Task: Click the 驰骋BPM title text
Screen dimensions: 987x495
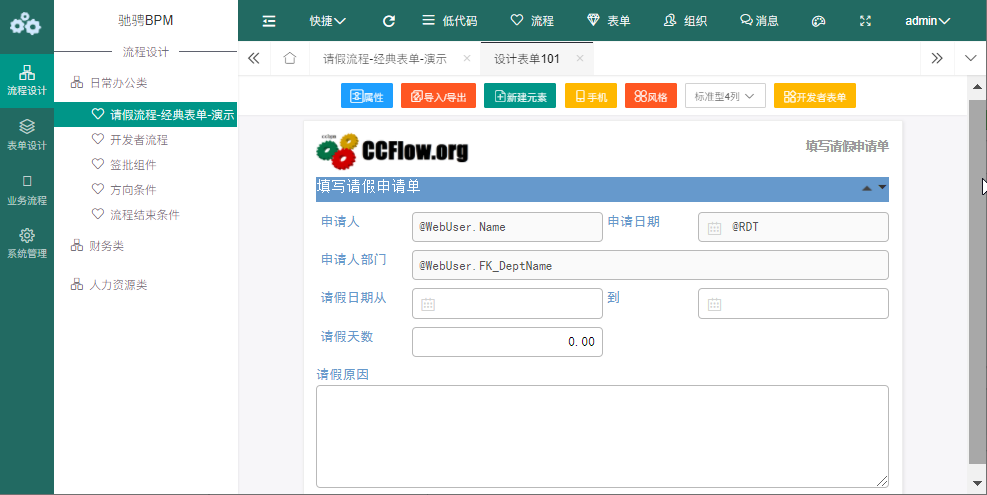Action: [x=145, y=20]
